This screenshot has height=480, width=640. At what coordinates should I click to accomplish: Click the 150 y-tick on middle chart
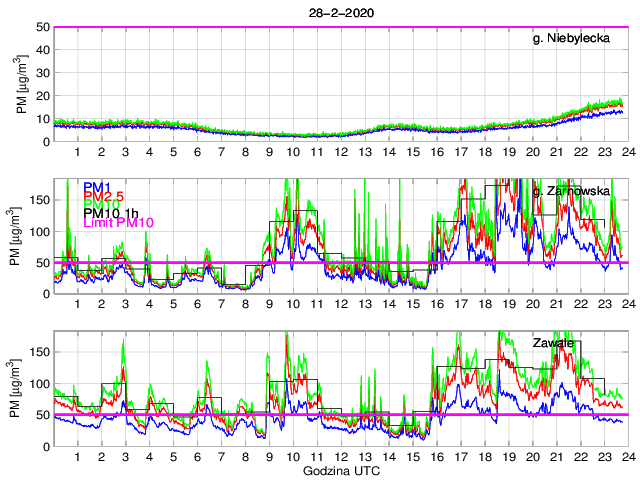pos(39,200)
